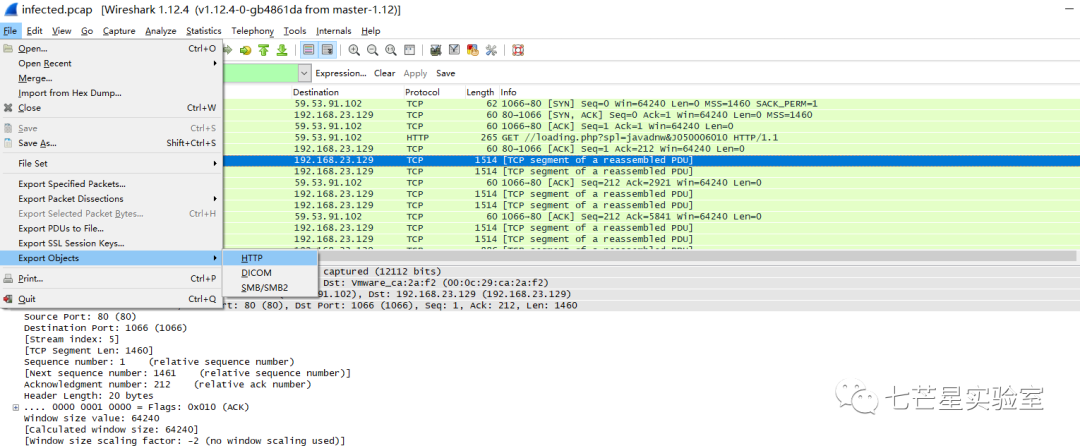
Task: Choose Close in File menu
Action: coord(111,108)
